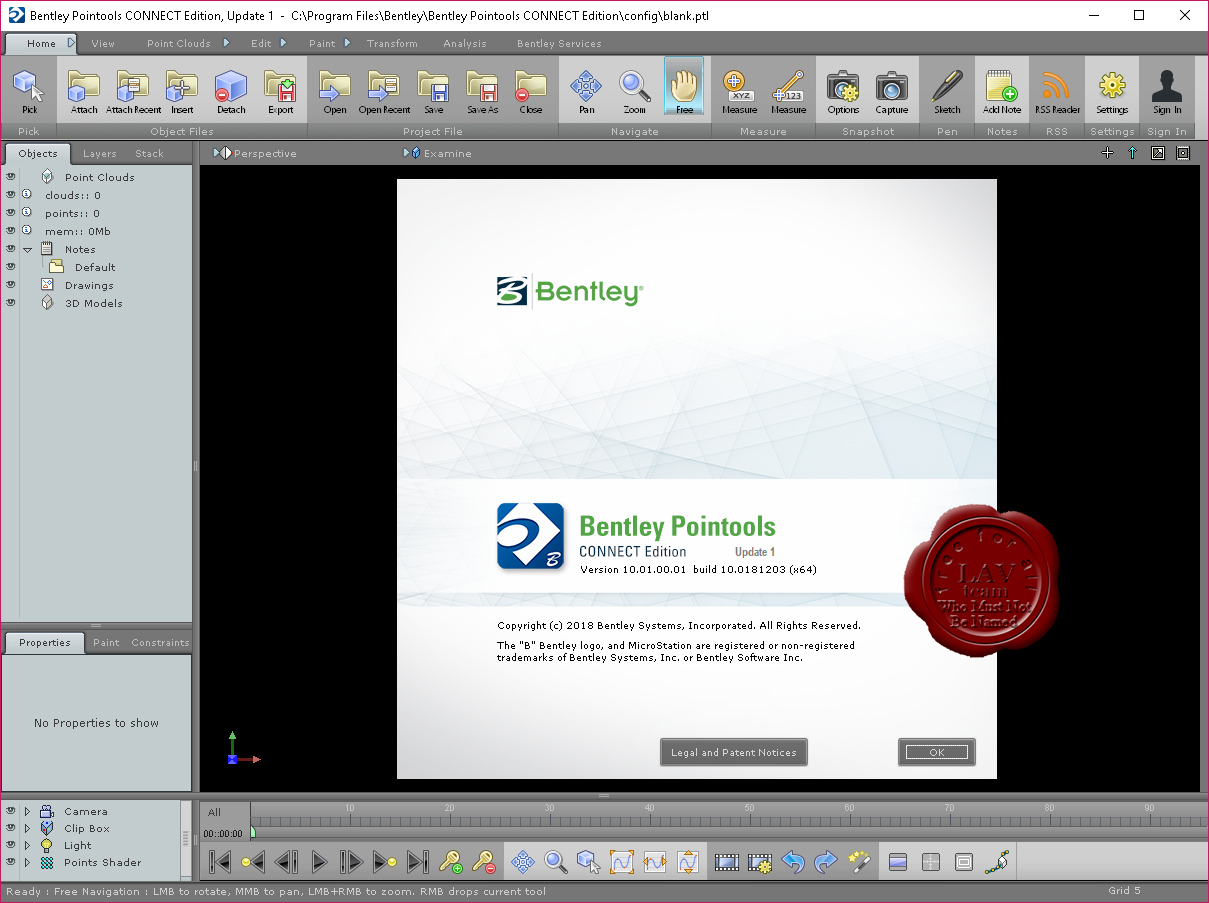
Task: Open the RSS Reader
Action: (x=1057, y=92)
